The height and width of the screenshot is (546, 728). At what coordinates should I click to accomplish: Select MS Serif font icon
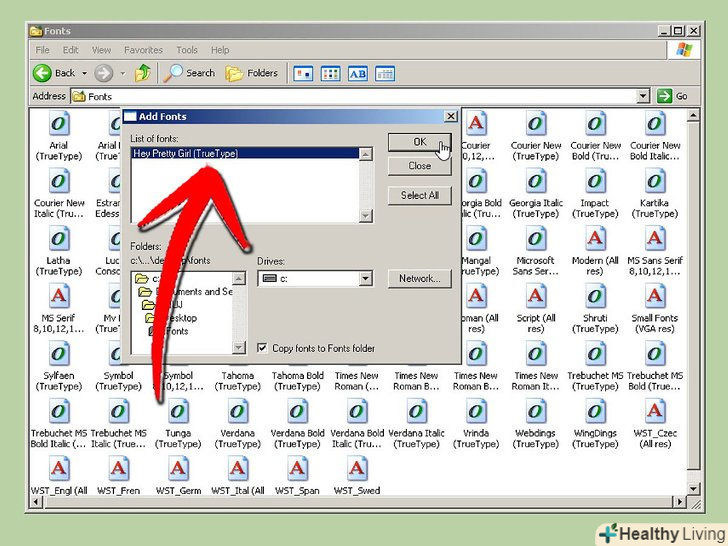point(59,296)
